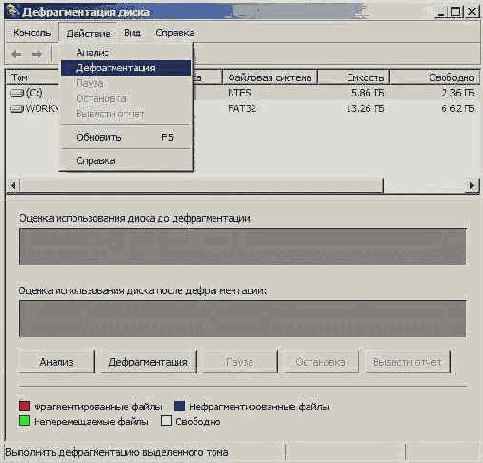Image resolution: width=483 pixels, height=463 pixels.
Task: Open the Консоль menu
Action: (32, 33)
